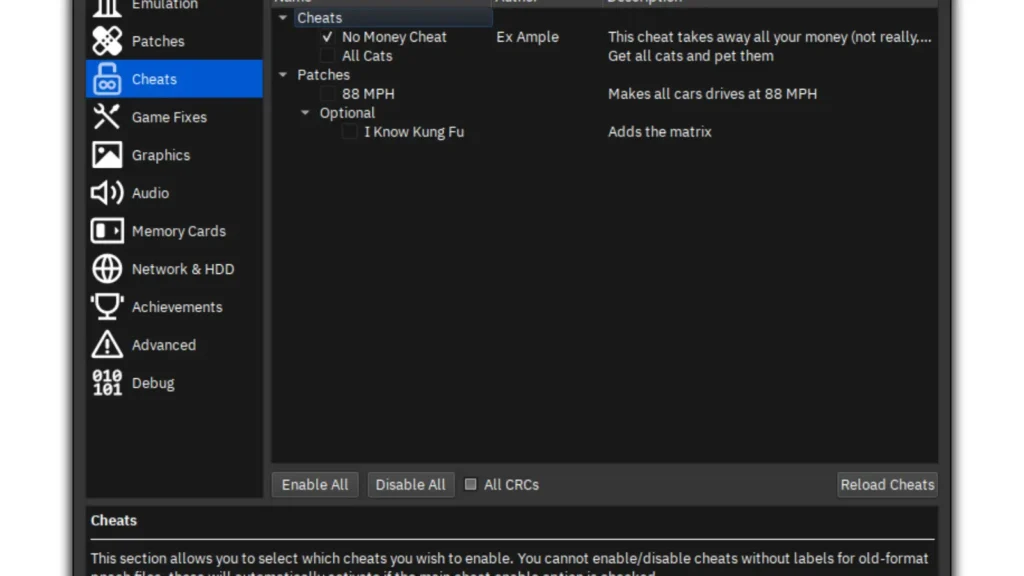
Task: Enable the All Cats cheat checkbox
Action: pos(327,56)
